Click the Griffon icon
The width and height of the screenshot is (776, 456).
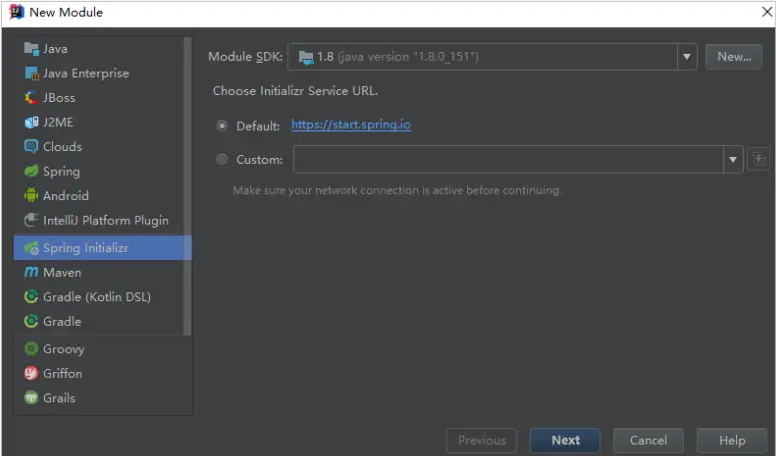[31, 373]
